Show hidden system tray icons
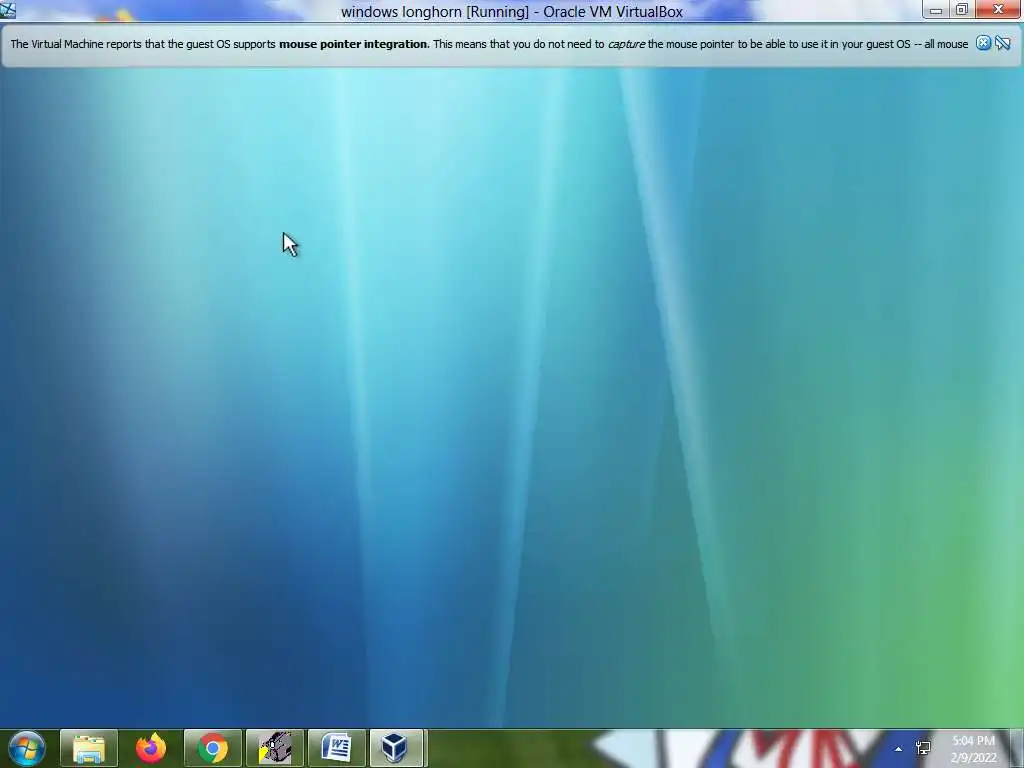1024x768 pixels. [899, 749]
